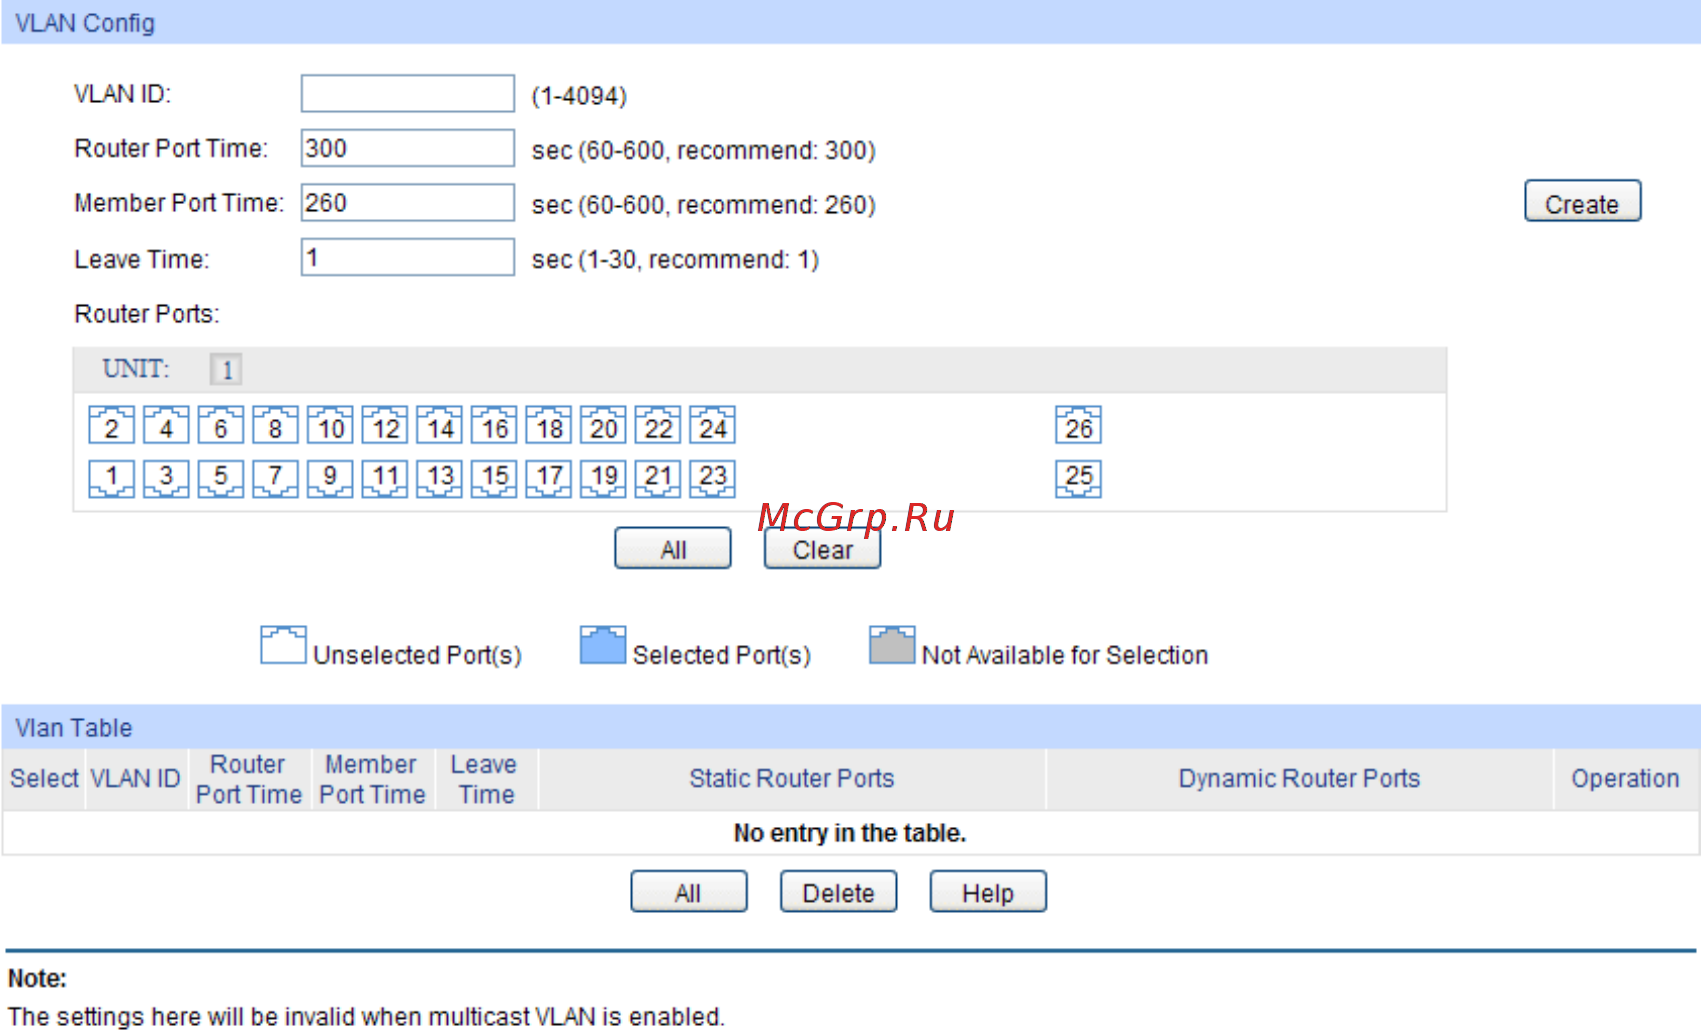Click the Create button
The width and height of the screenshot is (1701, 1032).
1582,201
